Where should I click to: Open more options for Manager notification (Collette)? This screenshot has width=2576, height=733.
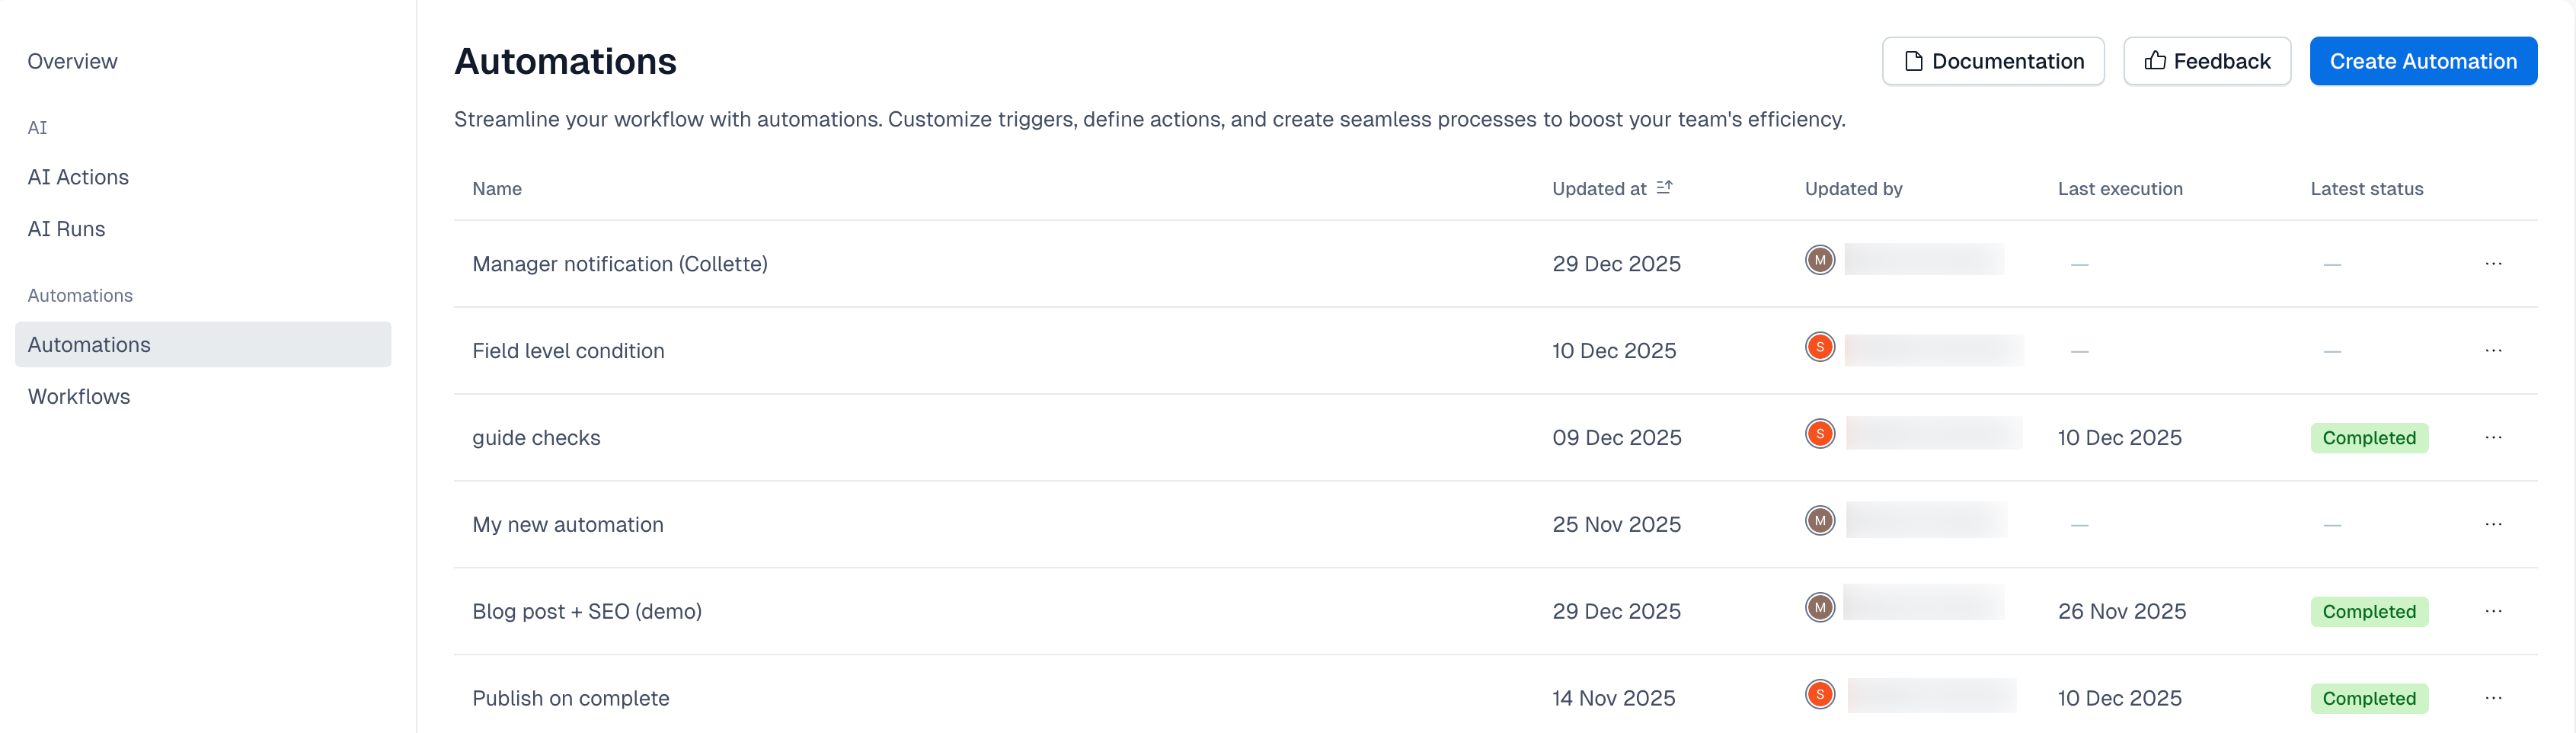(2493, 264)
